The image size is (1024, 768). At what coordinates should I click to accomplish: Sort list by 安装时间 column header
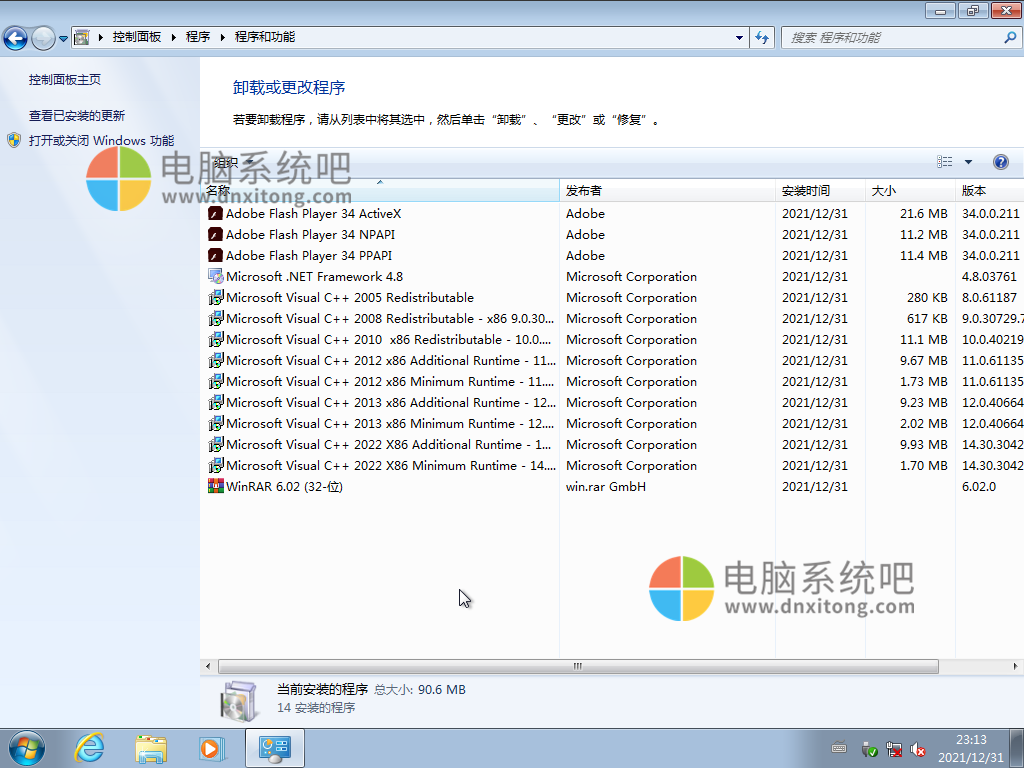(x=805, y=191)
